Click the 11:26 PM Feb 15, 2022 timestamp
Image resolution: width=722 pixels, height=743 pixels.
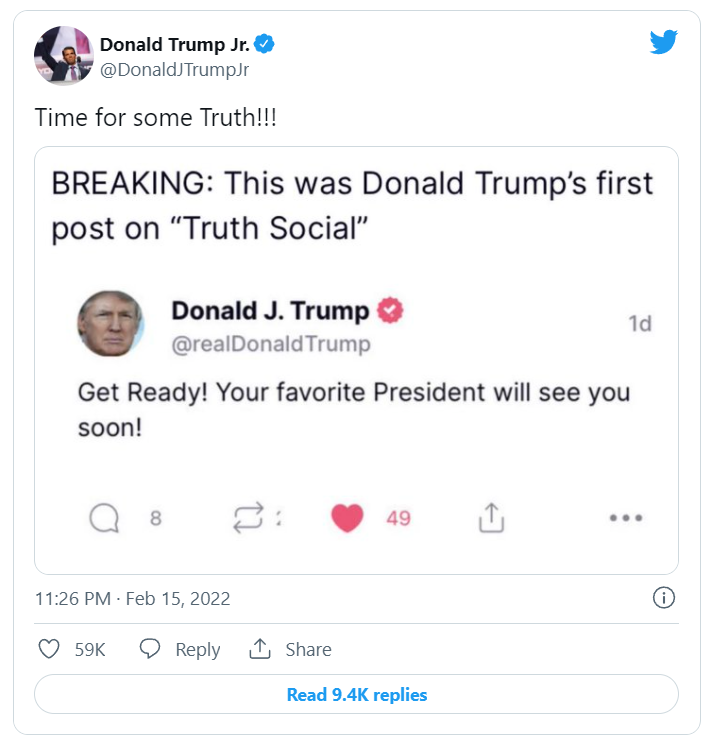coord(133,598)
